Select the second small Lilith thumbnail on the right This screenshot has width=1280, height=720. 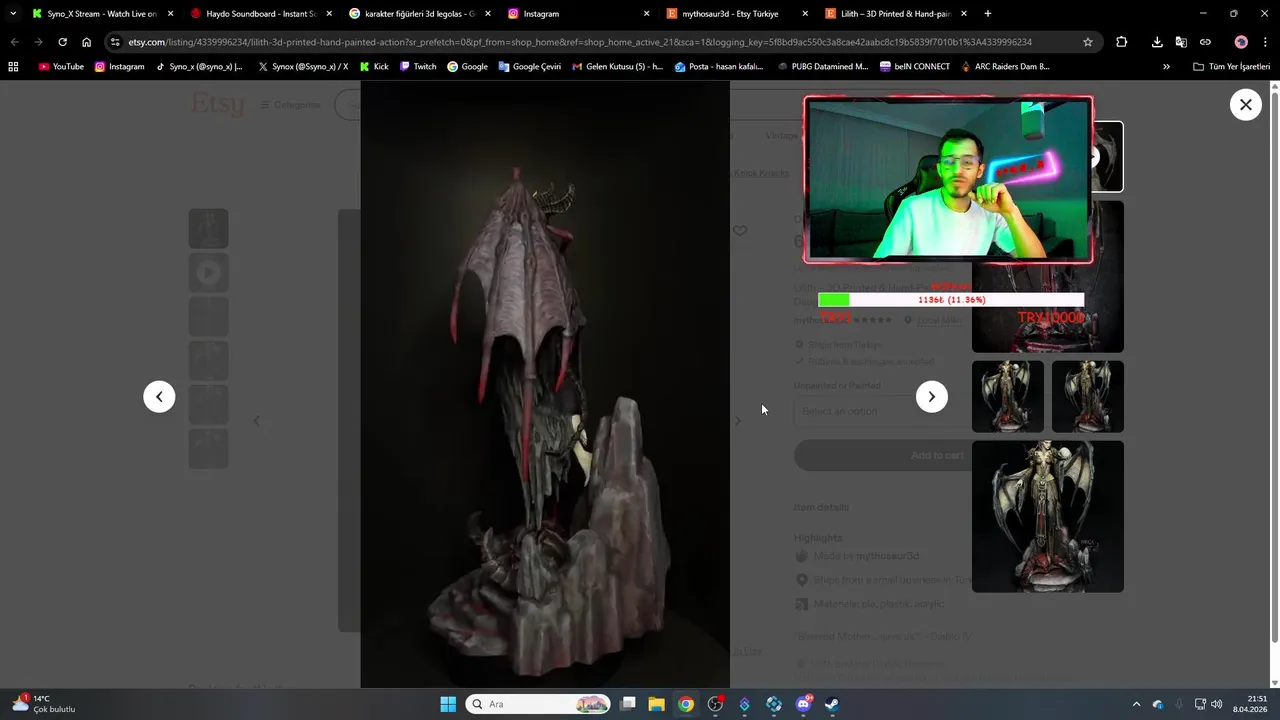(x=1087, y=397)
